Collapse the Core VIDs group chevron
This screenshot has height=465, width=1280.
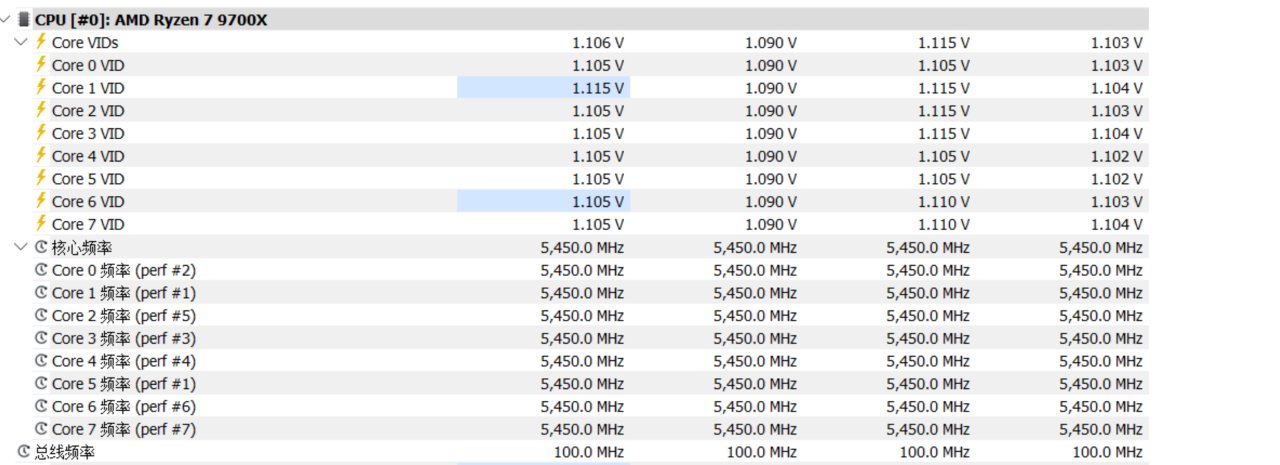21,42
